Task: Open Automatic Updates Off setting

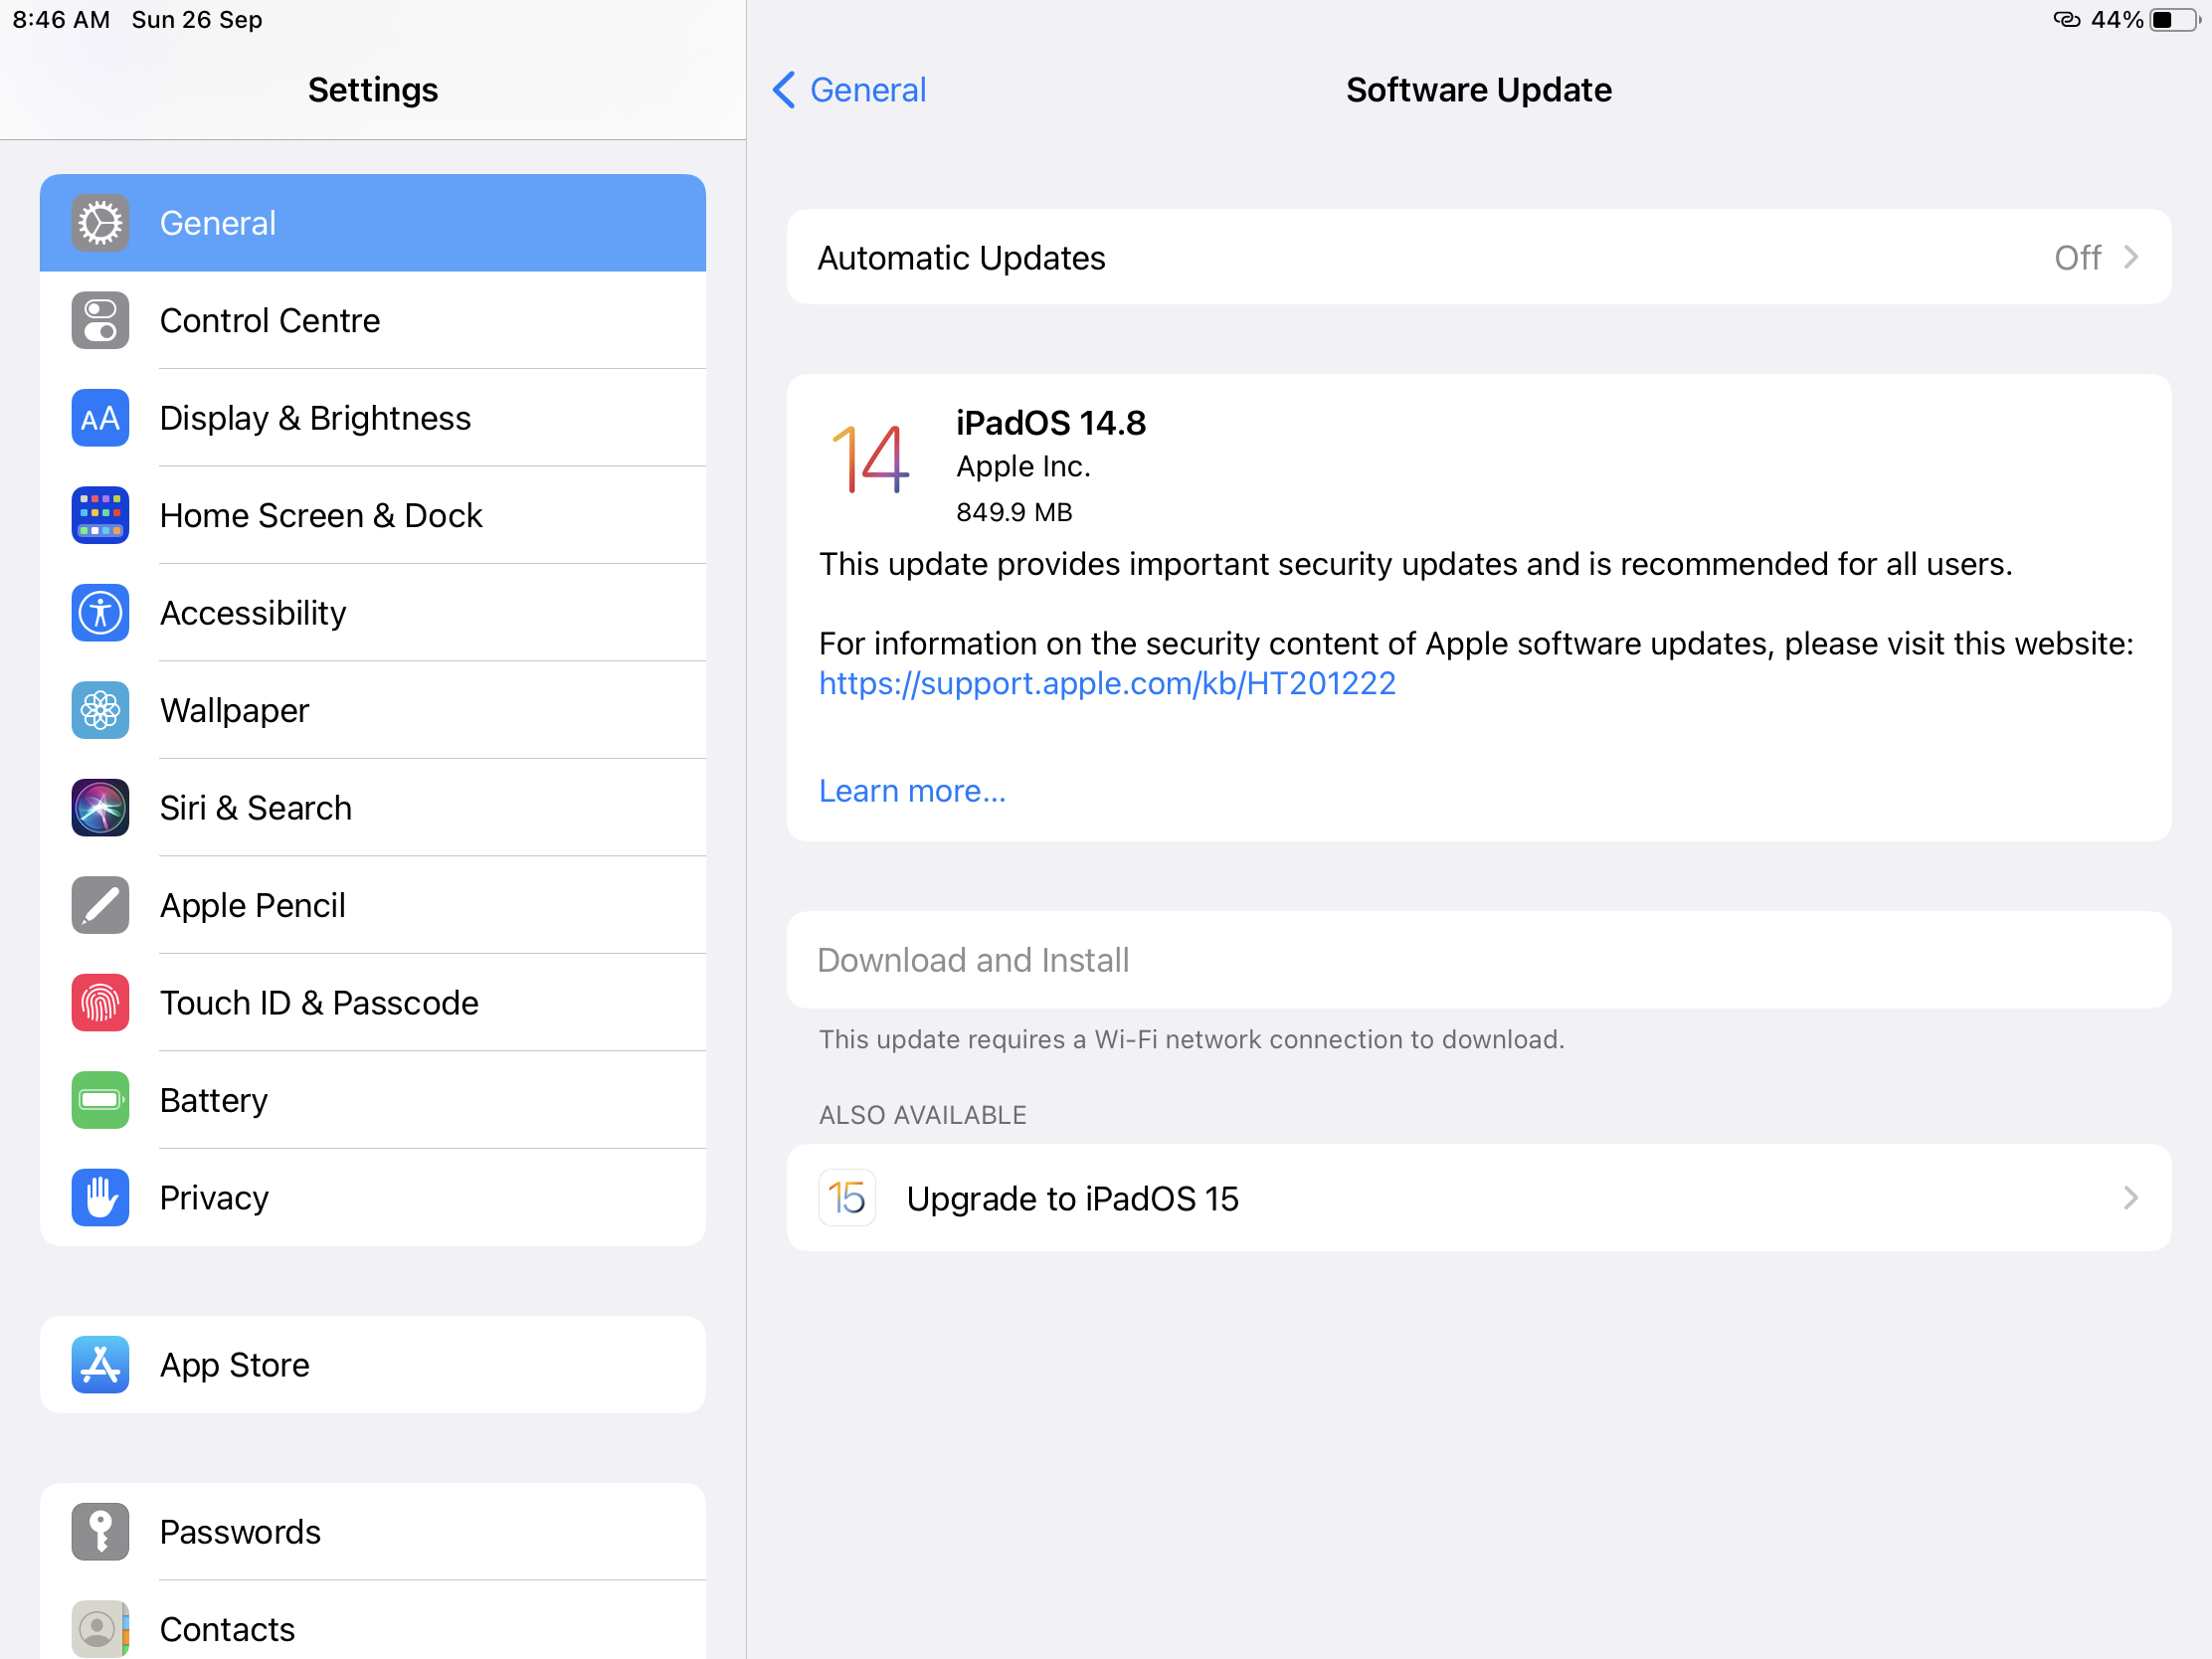Action: (x=2076, y=258)
